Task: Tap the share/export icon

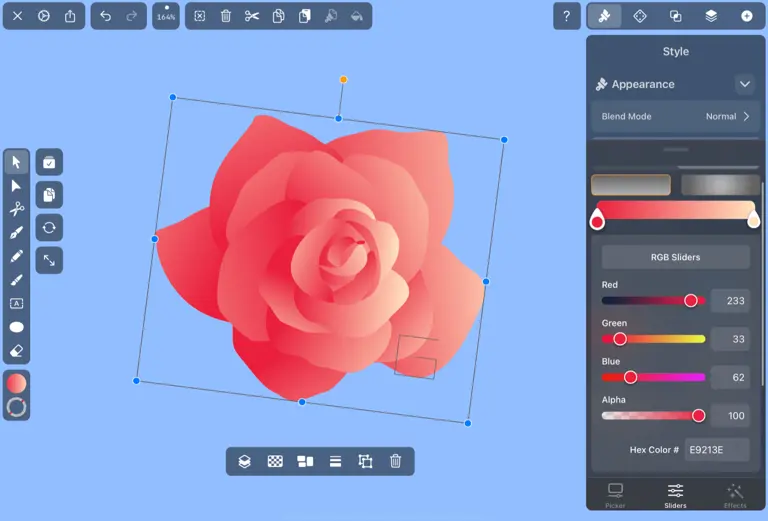Action: click(x=70, y=16)
